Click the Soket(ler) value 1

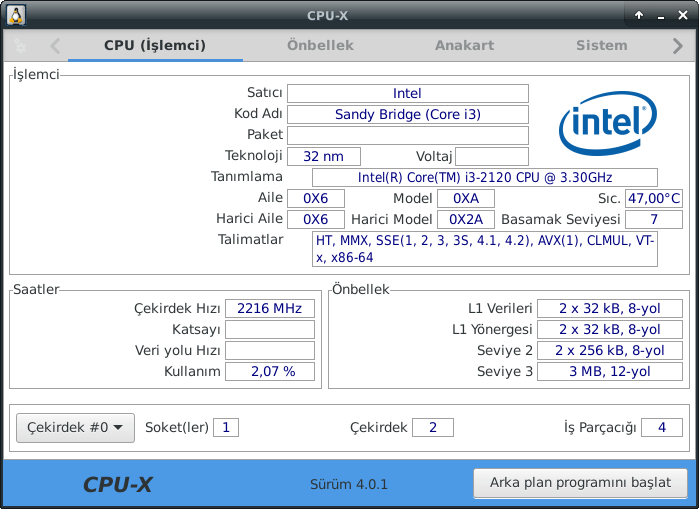click(226, 427)
